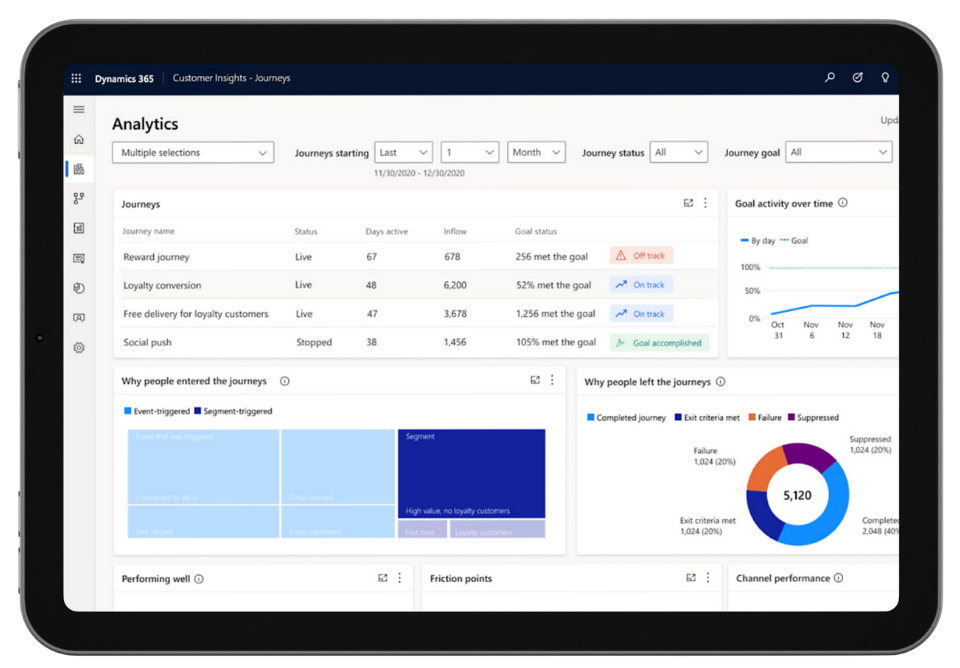
Task: Click the Event-triggered legend color swatch
Action: (128, 411)
